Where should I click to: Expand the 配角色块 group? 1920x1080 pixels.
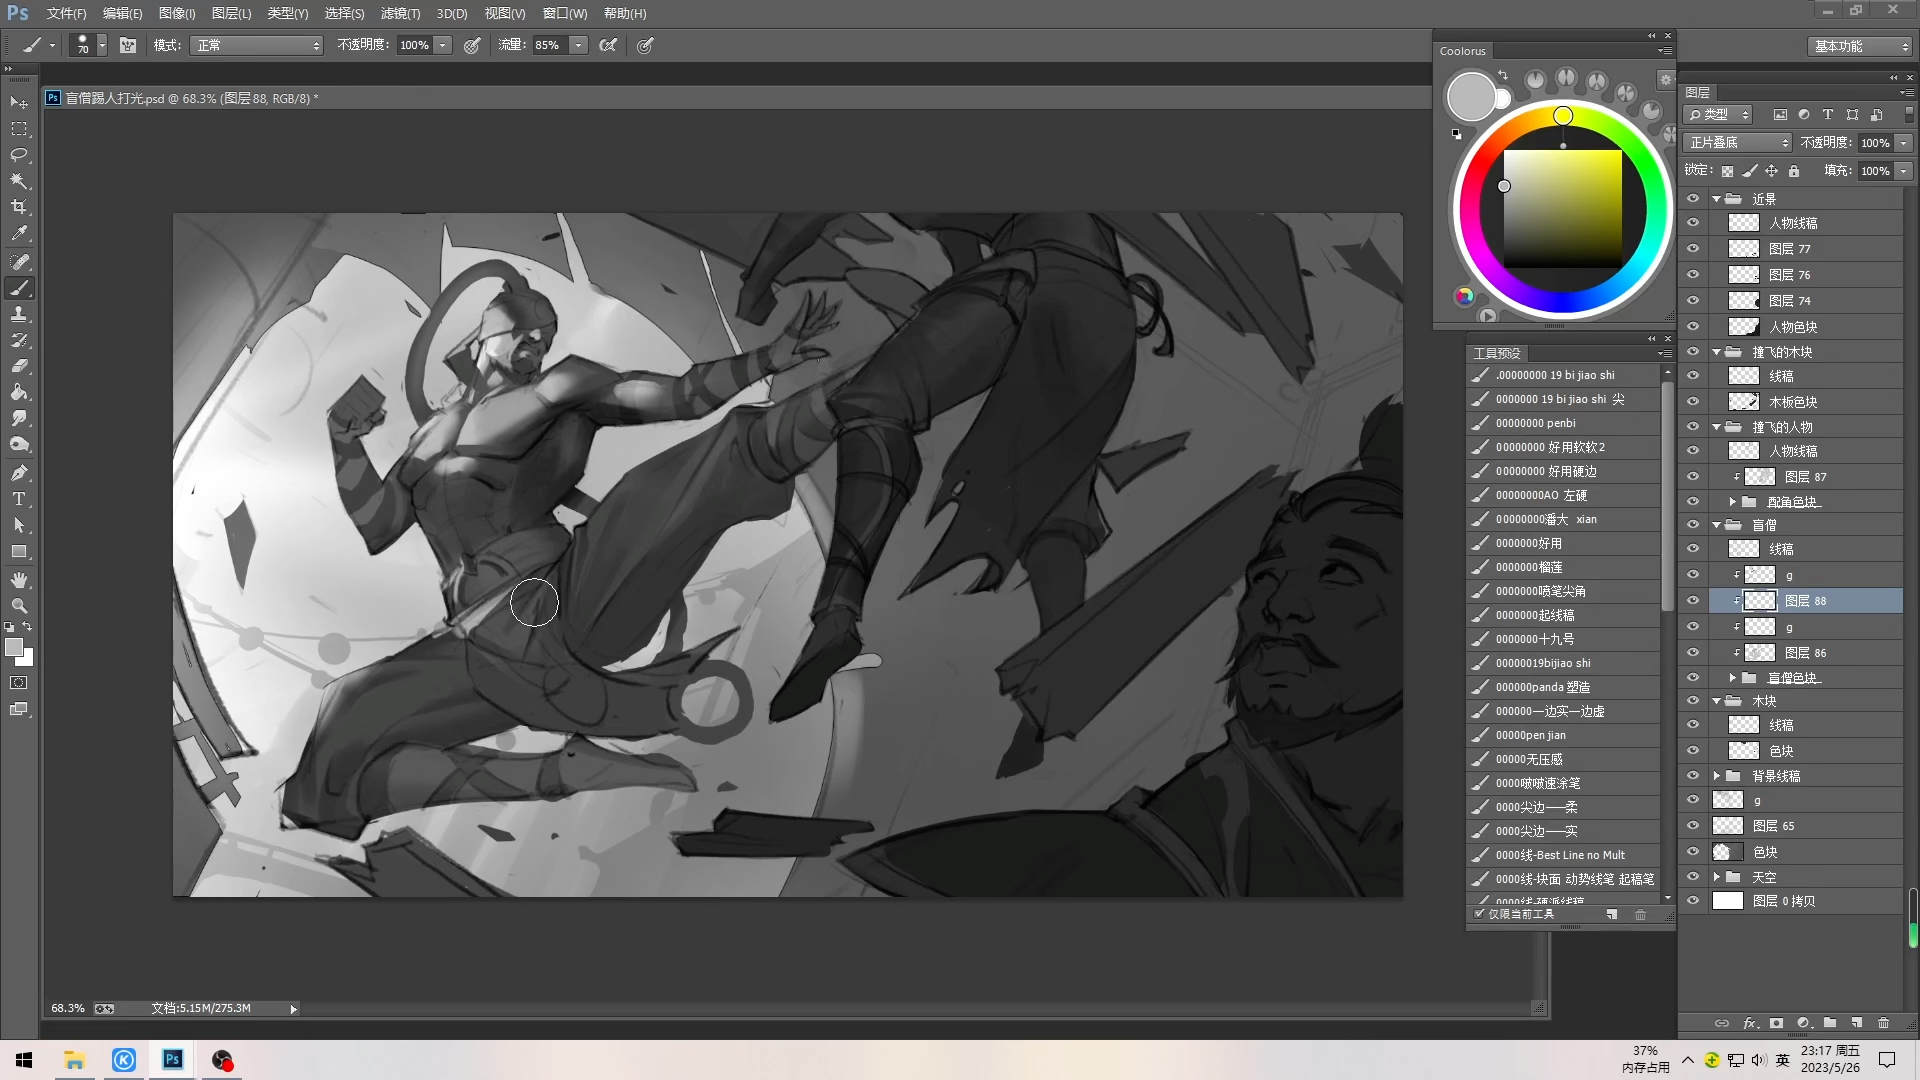(x=1733, y=502)
